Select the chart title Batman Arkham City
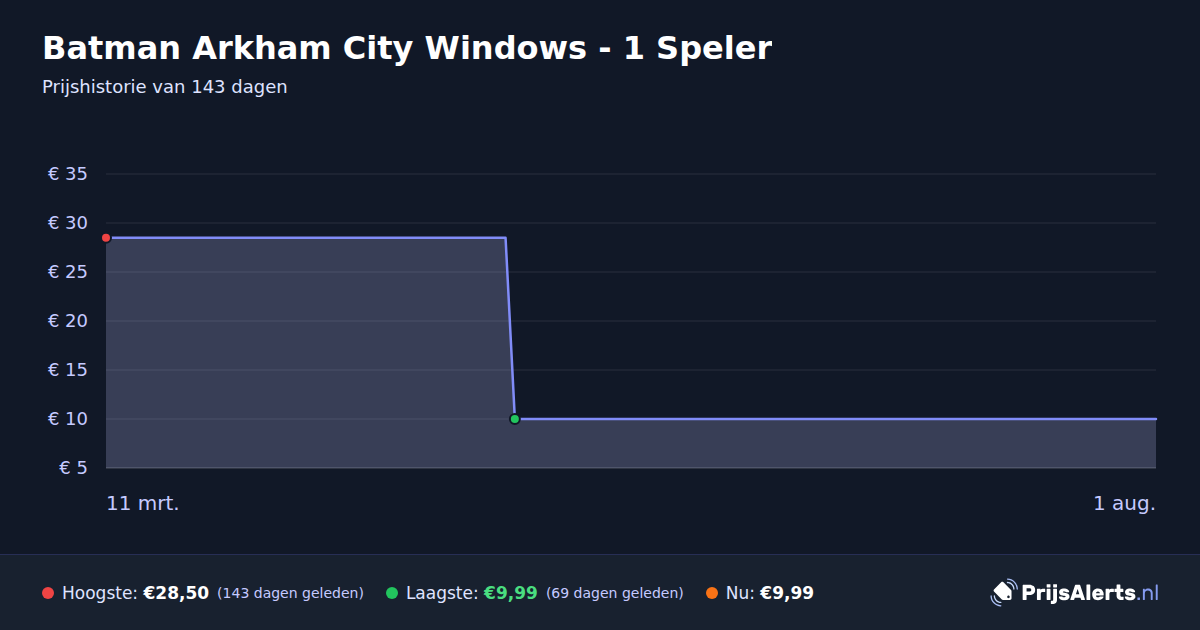The image size is (1200, 630). [407, 48]
